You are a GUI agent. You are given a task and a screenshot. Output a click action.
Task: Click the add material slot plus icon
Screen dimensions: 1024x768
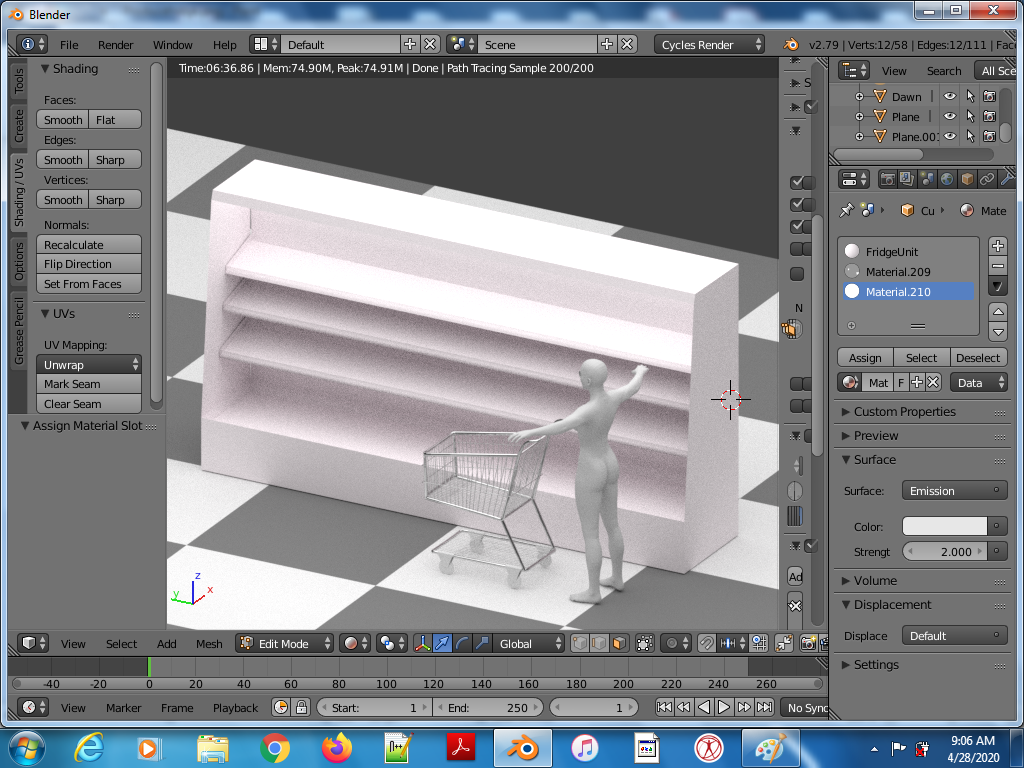click(x=997, y=246)
